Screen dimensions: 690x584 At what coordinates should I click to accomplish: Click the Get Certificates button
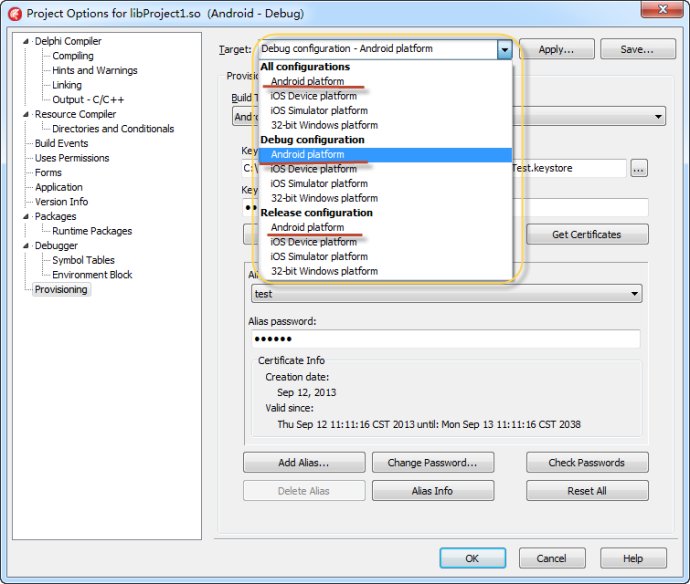tap(587, 235)
